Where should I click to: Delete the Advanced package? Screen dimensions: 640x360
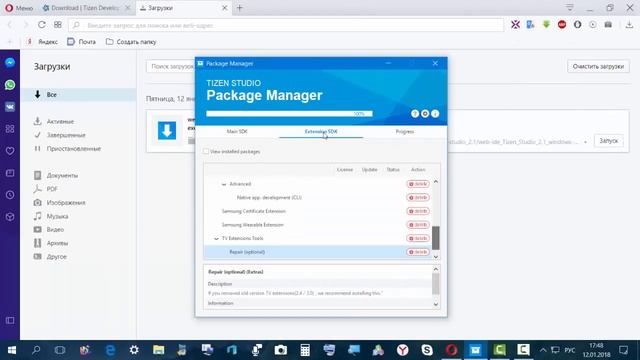click(x=418, y=184)
